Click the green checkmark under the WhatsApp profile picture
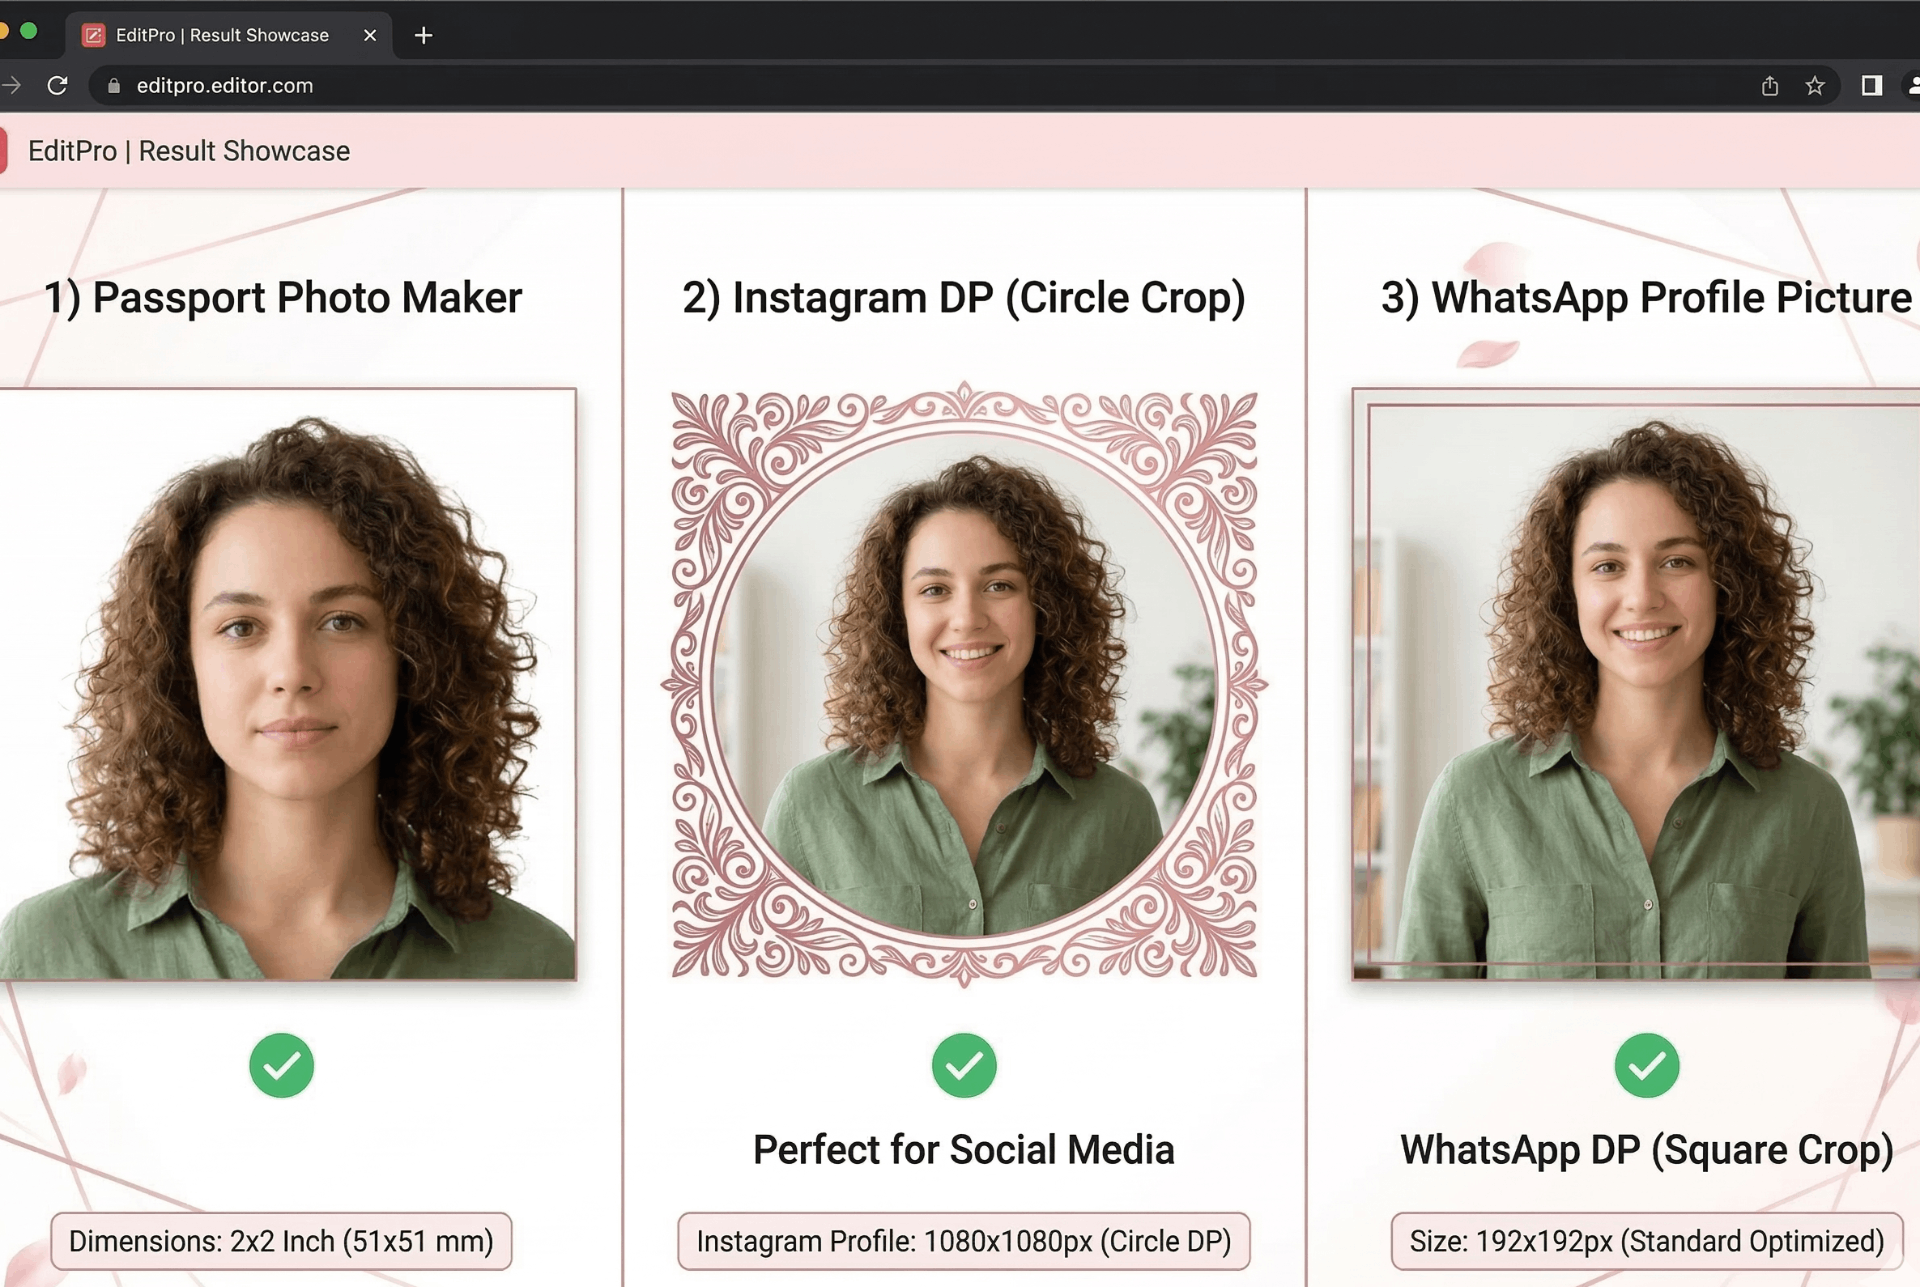The height and width of the screenshot is (1287, 1920). point(1646,1066)
